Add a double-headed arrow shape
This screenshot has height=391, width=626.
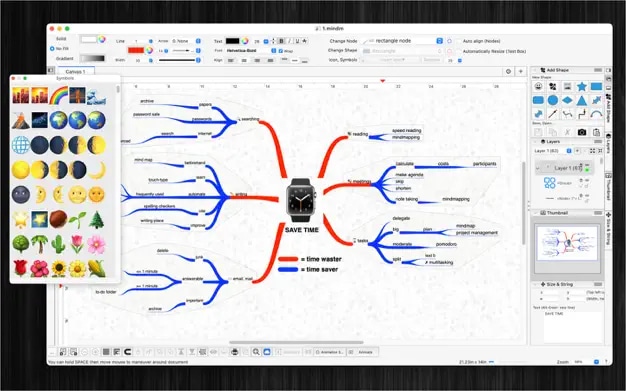(596, 100)
